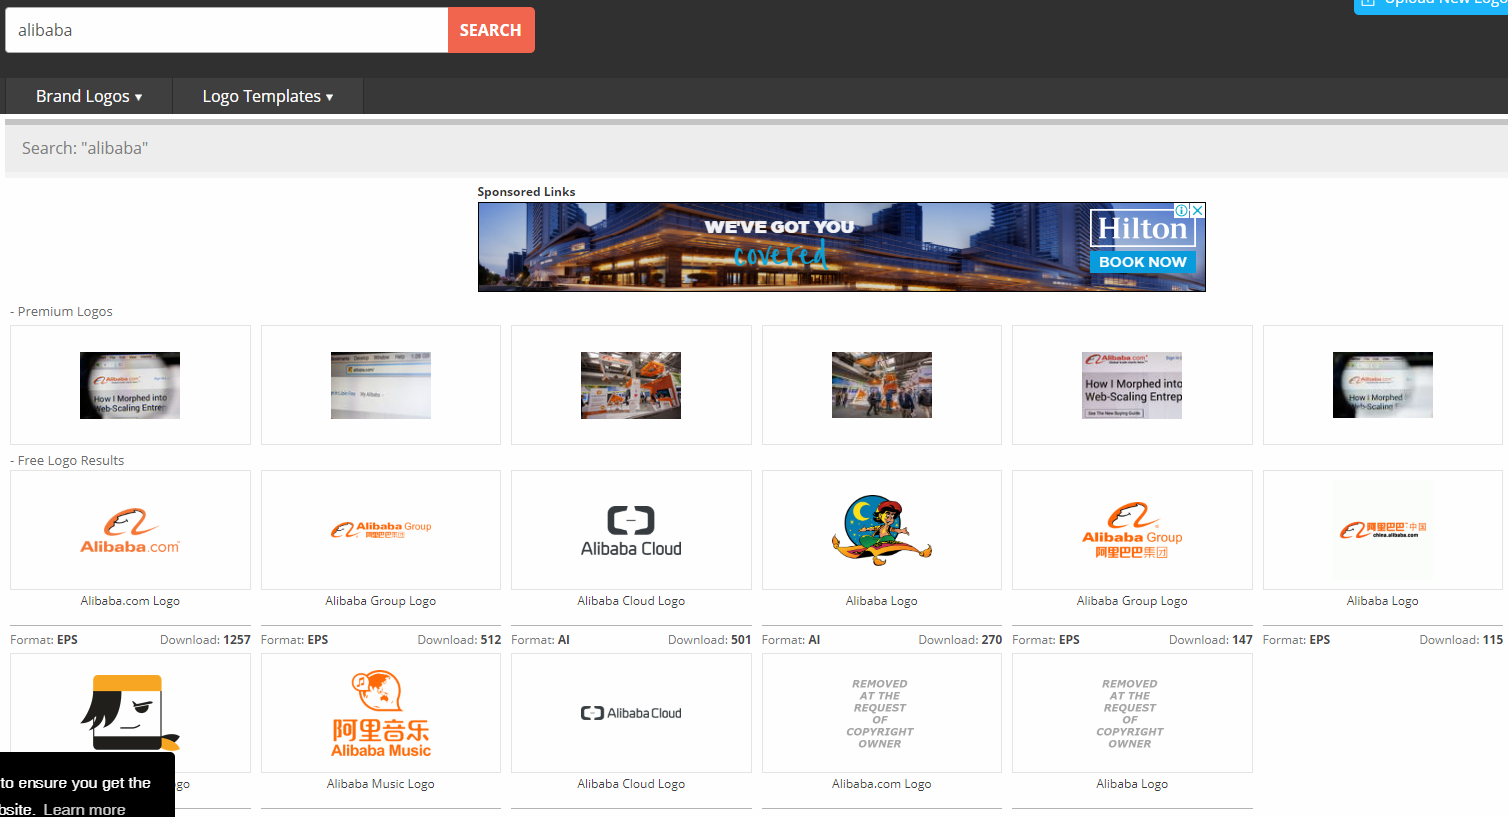Screen dimensions: 1508x817
Task: Click the 'Download: 147' text
Action: pos(1211,640)
